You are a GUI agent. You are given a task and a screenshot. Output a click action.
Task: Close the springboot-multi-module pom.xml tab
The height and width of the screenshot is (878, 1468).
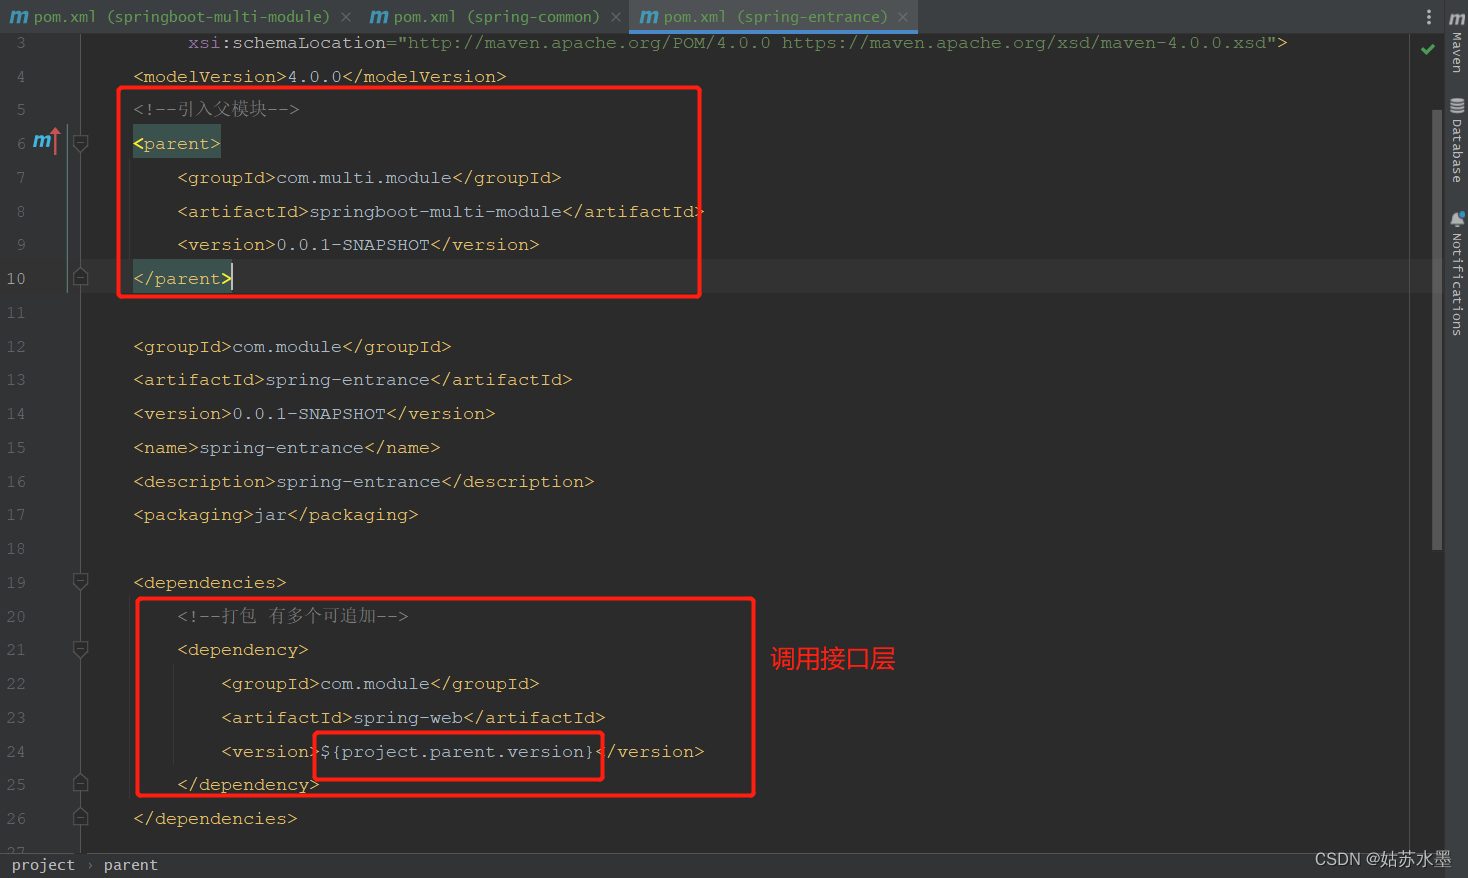pyautogui.click(x=346, y=17)
